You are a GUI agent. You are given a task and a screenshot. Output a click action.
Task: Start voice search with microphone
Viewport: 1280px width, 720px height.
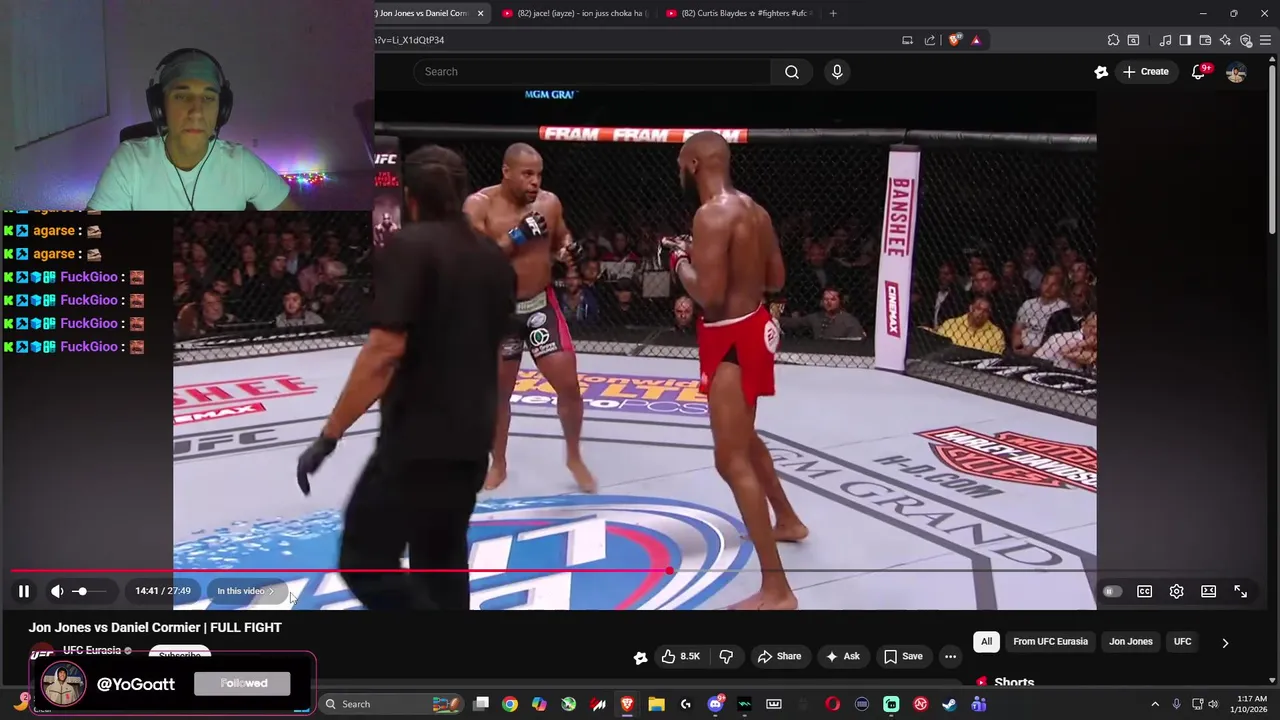(837, 72)
